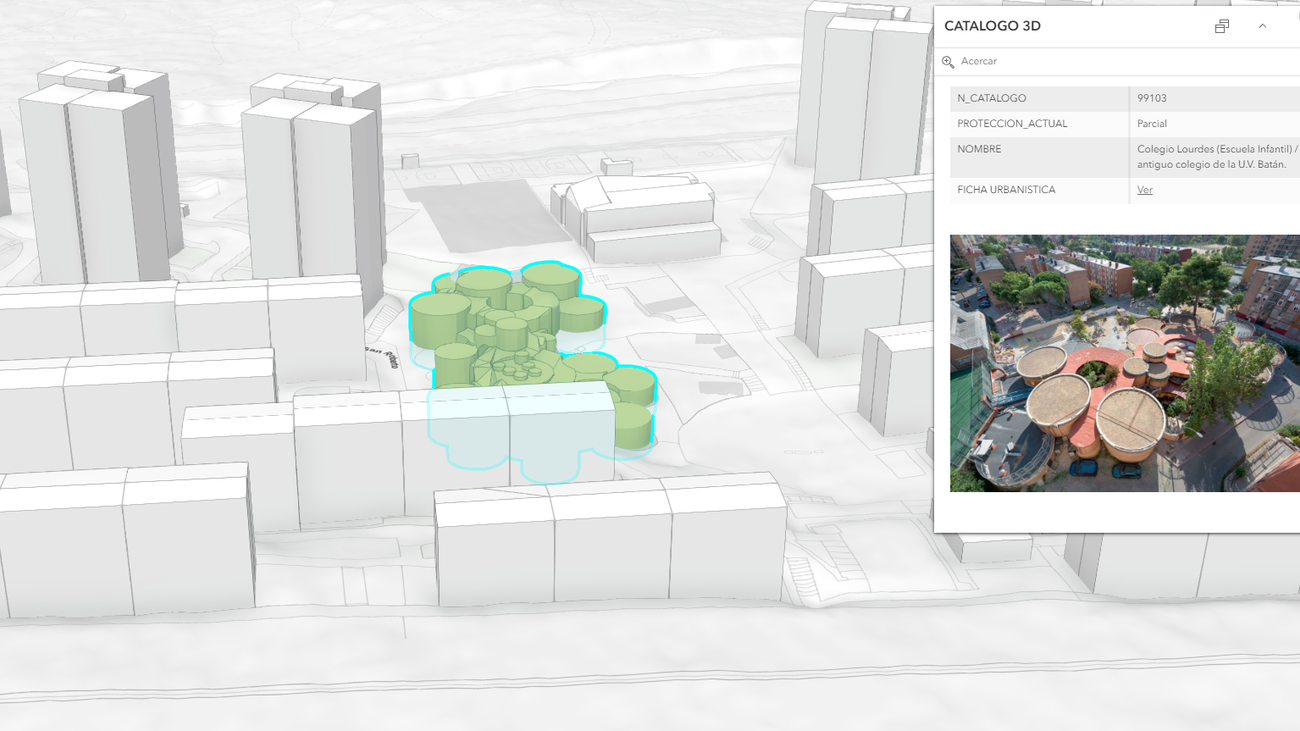Select the catalog number value 99103
Viewport: 1300px width, 731px height.
click(x=1151, y=98)
